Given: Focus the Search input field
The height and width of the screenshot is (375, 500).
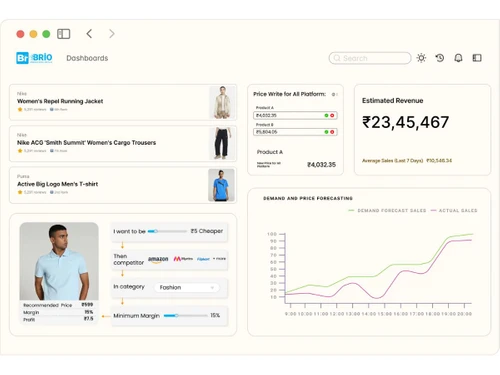Looking at the screenshot, I should click(370, 58).
